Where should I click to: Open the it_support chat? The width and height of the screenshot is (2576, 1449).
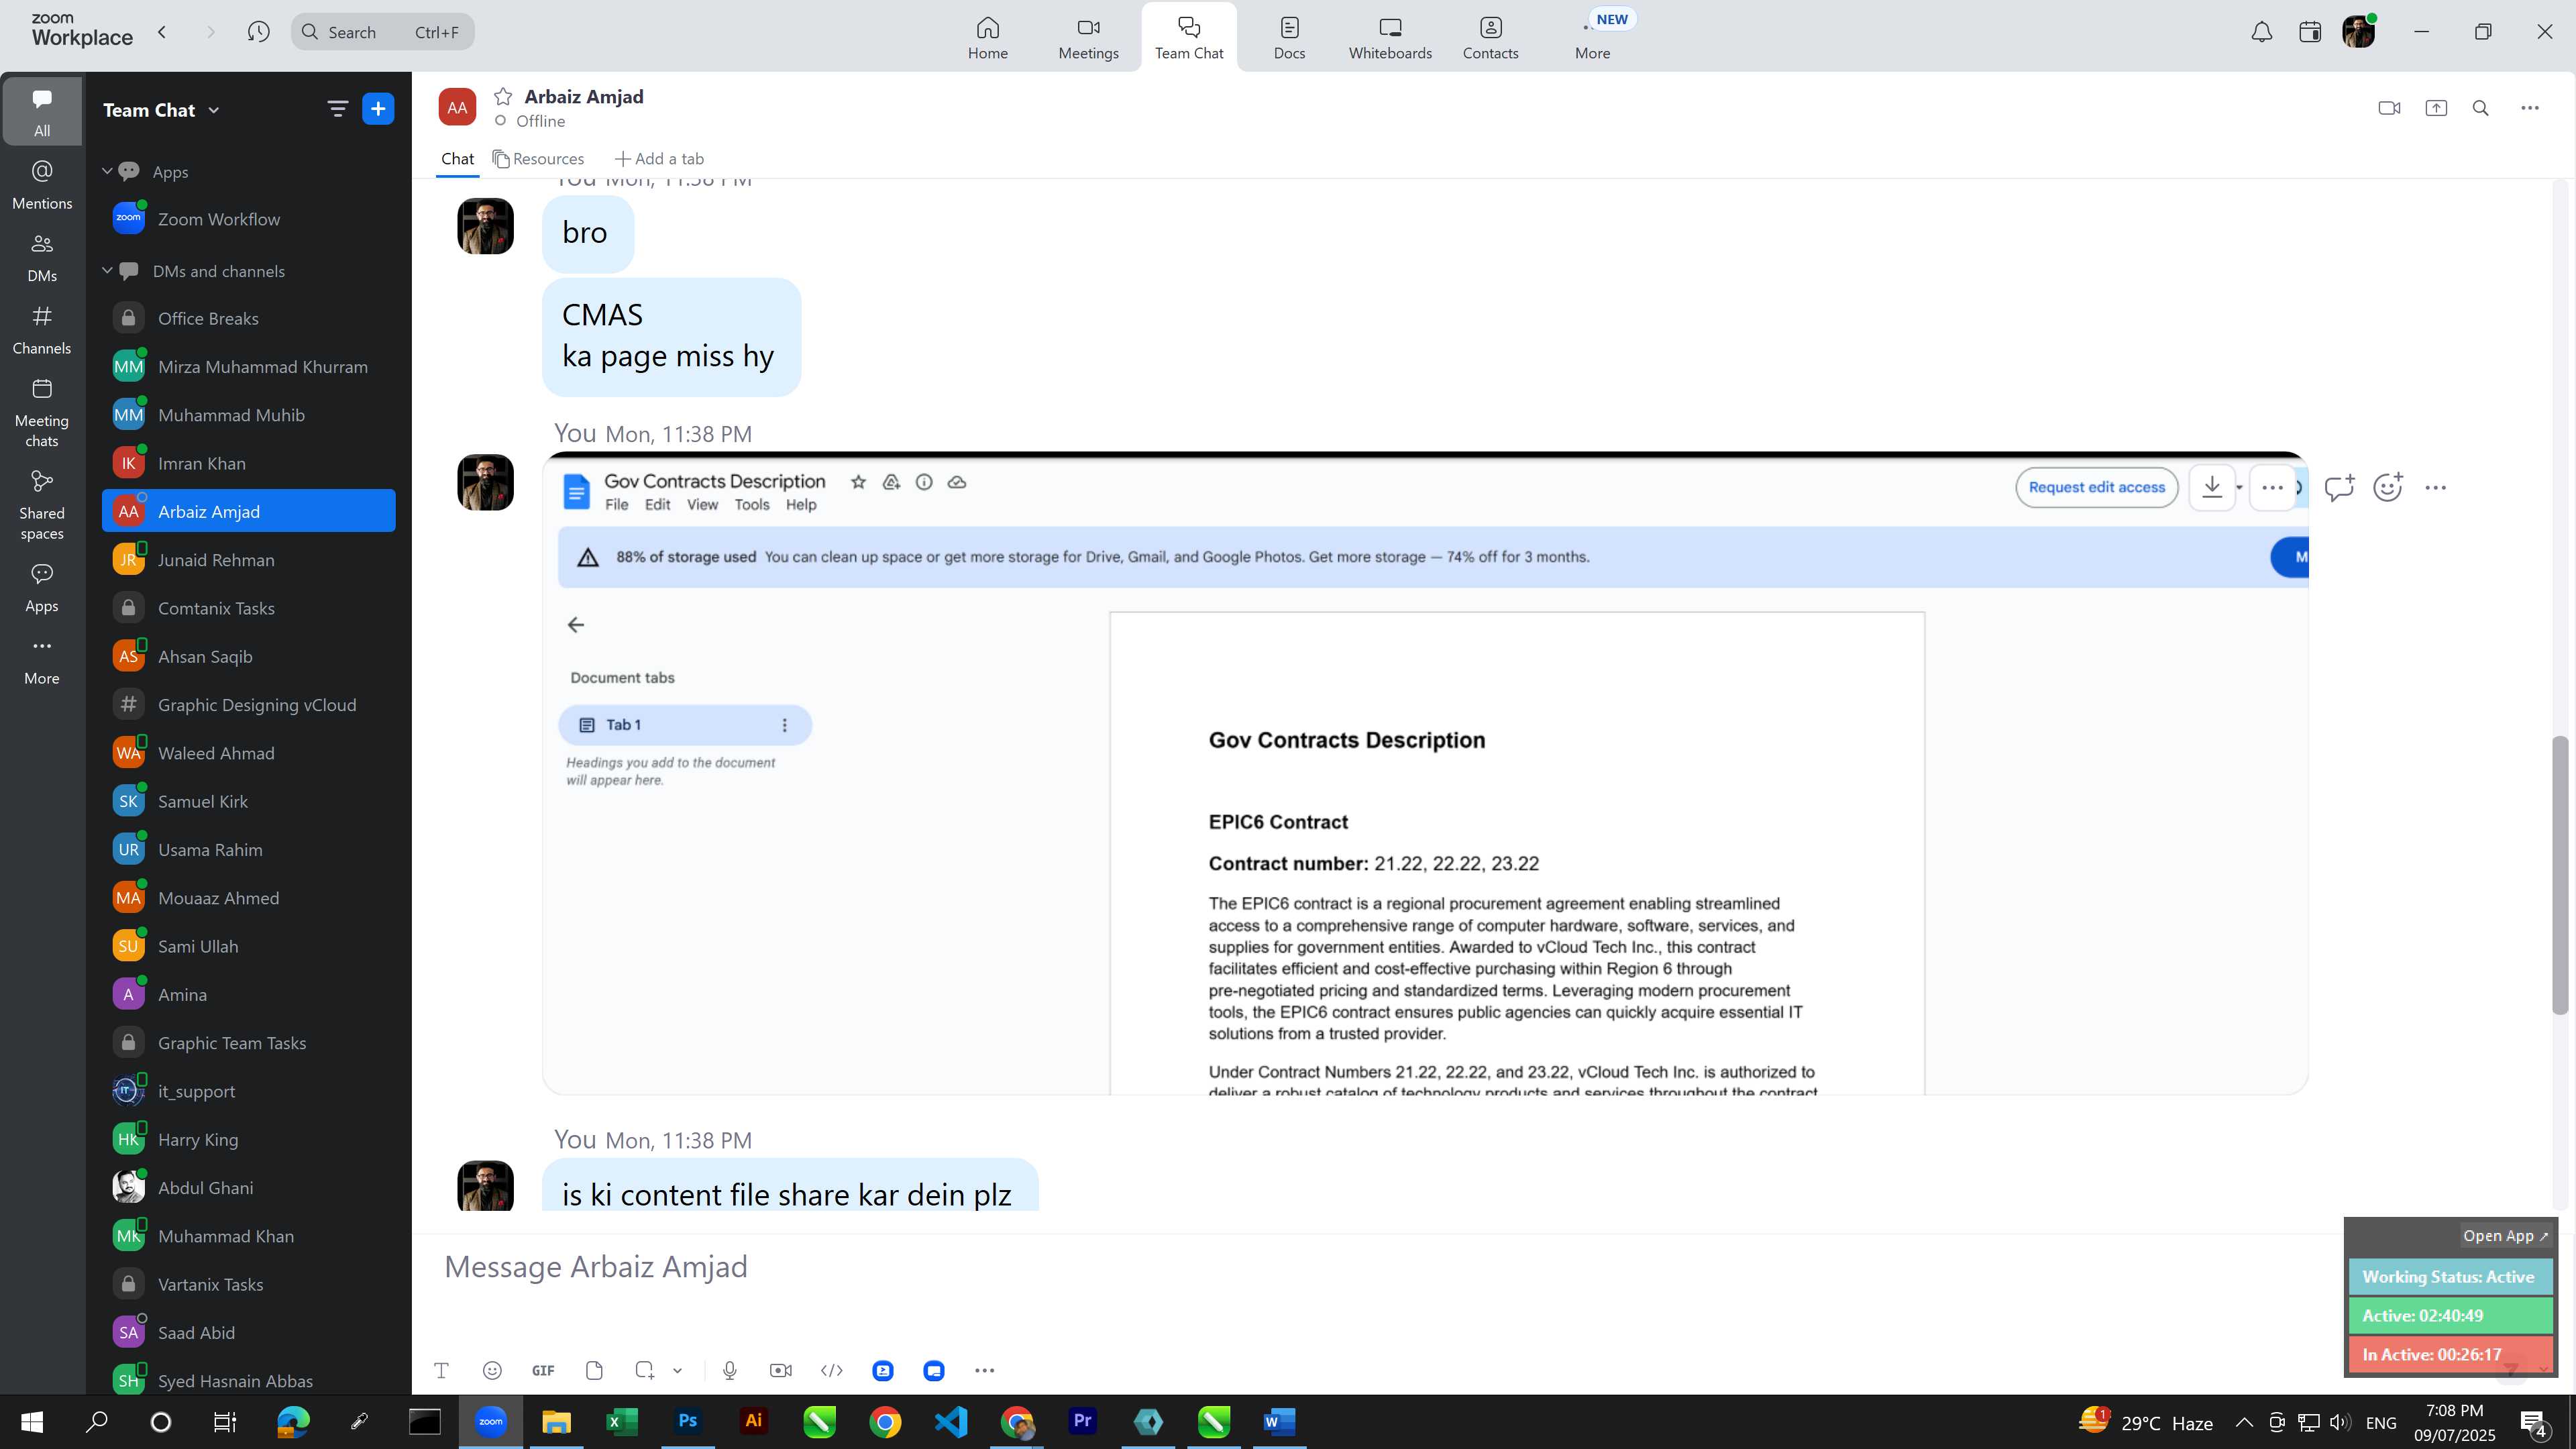(248, 1091)
